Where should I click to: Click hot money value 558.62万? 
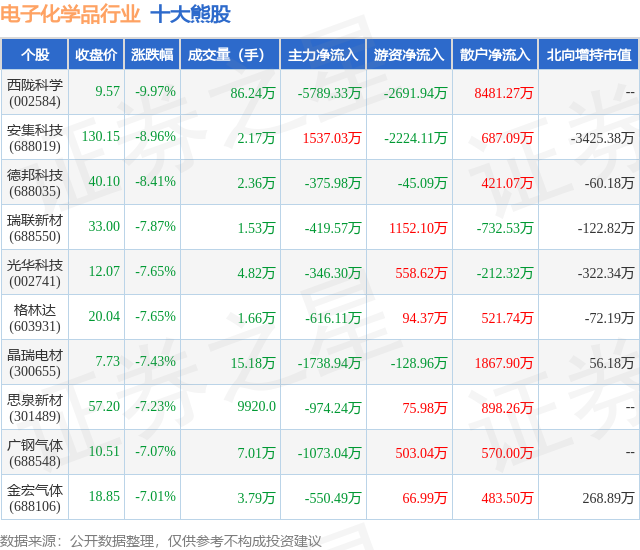(x=421, y=273)
